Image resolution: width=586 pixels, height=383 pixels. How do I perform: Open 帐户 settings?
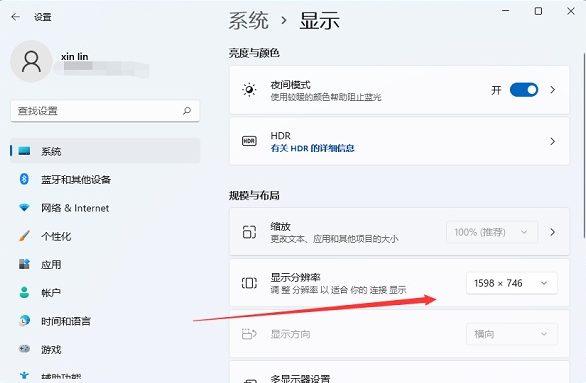105,293
